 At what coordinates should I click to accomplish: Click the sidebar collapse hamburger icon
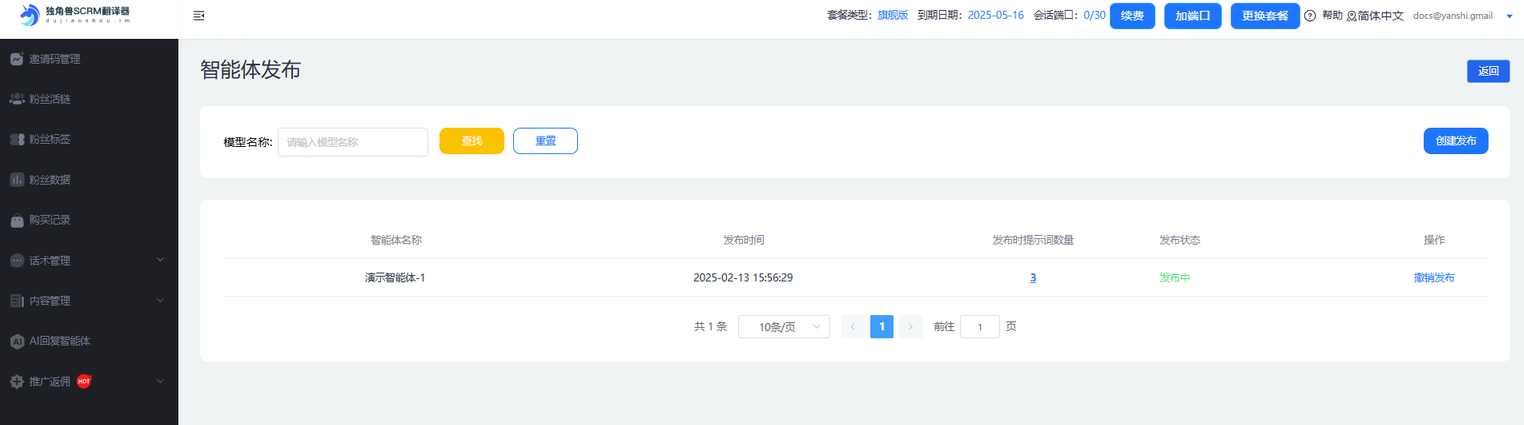click(199, 16)
